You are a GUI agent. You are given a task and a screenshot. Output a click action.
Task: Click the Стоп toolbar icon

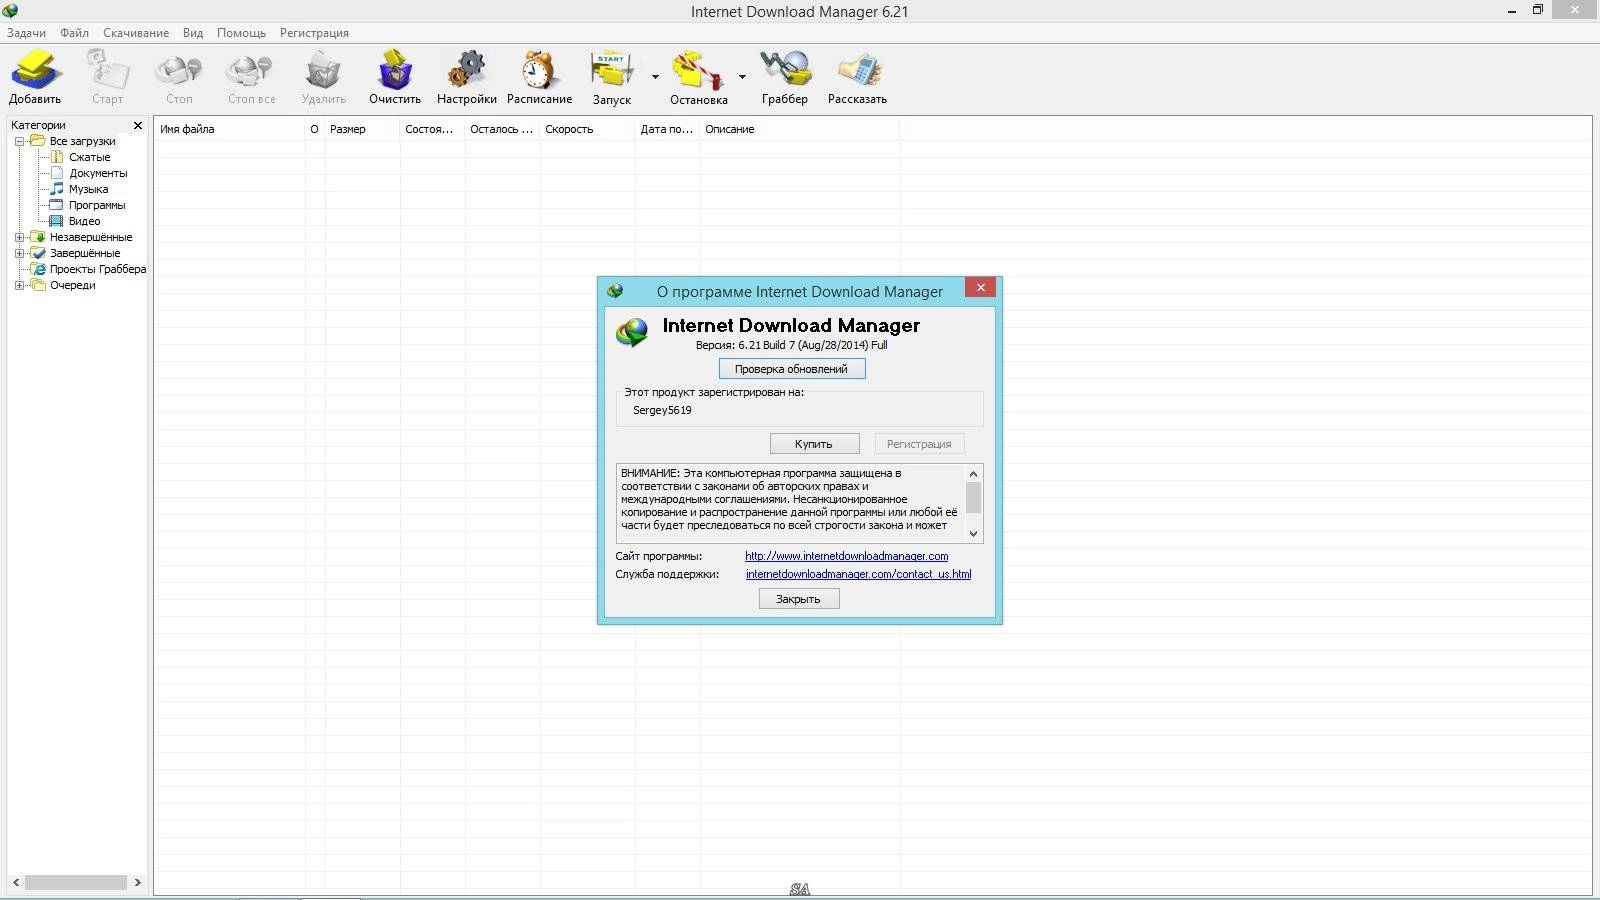179,70
